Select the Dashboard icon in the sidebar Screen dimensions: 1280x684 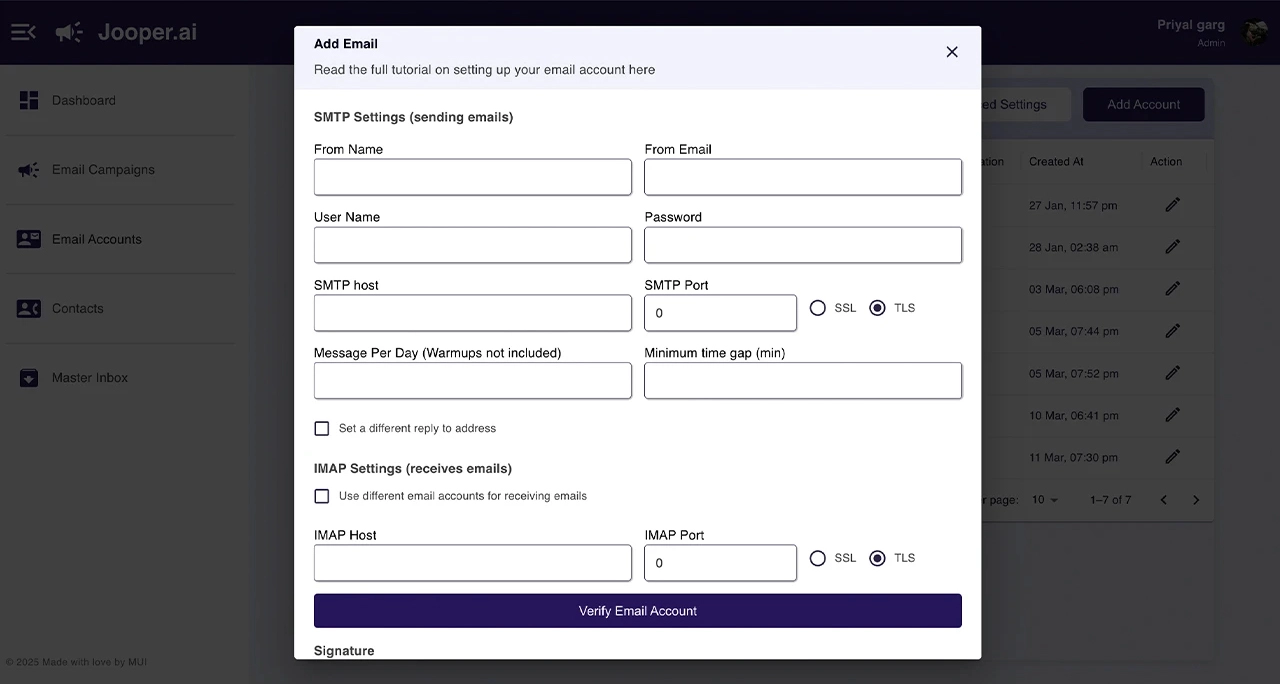[x=29, y=100]
